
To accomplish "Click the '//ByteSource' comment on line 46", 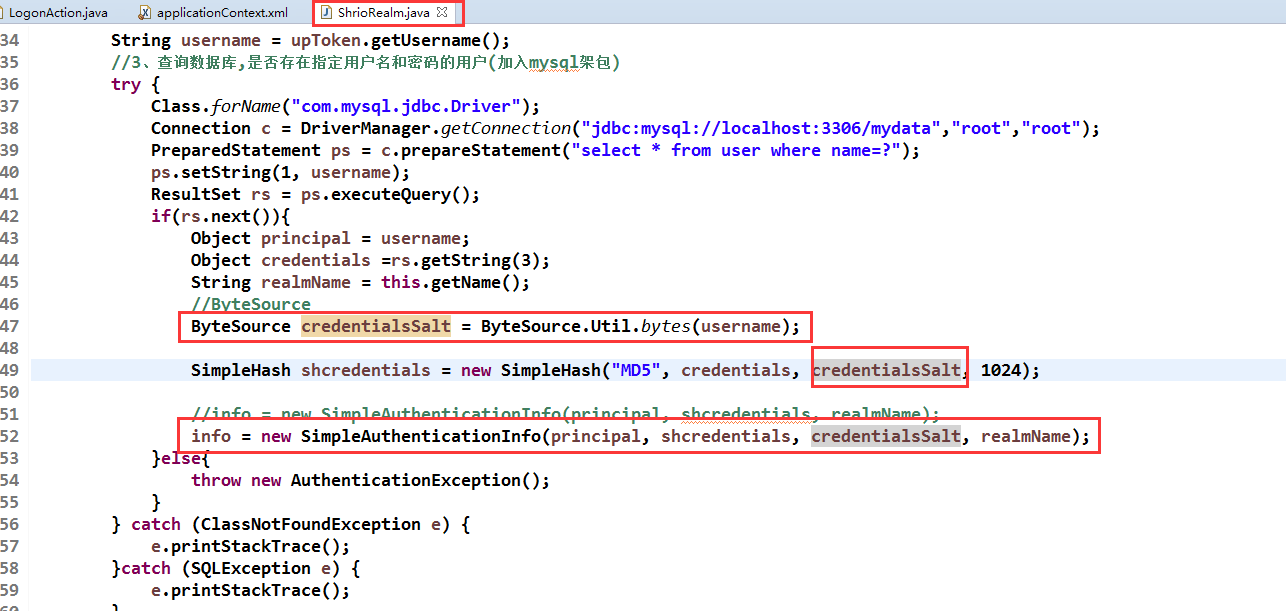I will pyautogui.click(x=251, y=304).
